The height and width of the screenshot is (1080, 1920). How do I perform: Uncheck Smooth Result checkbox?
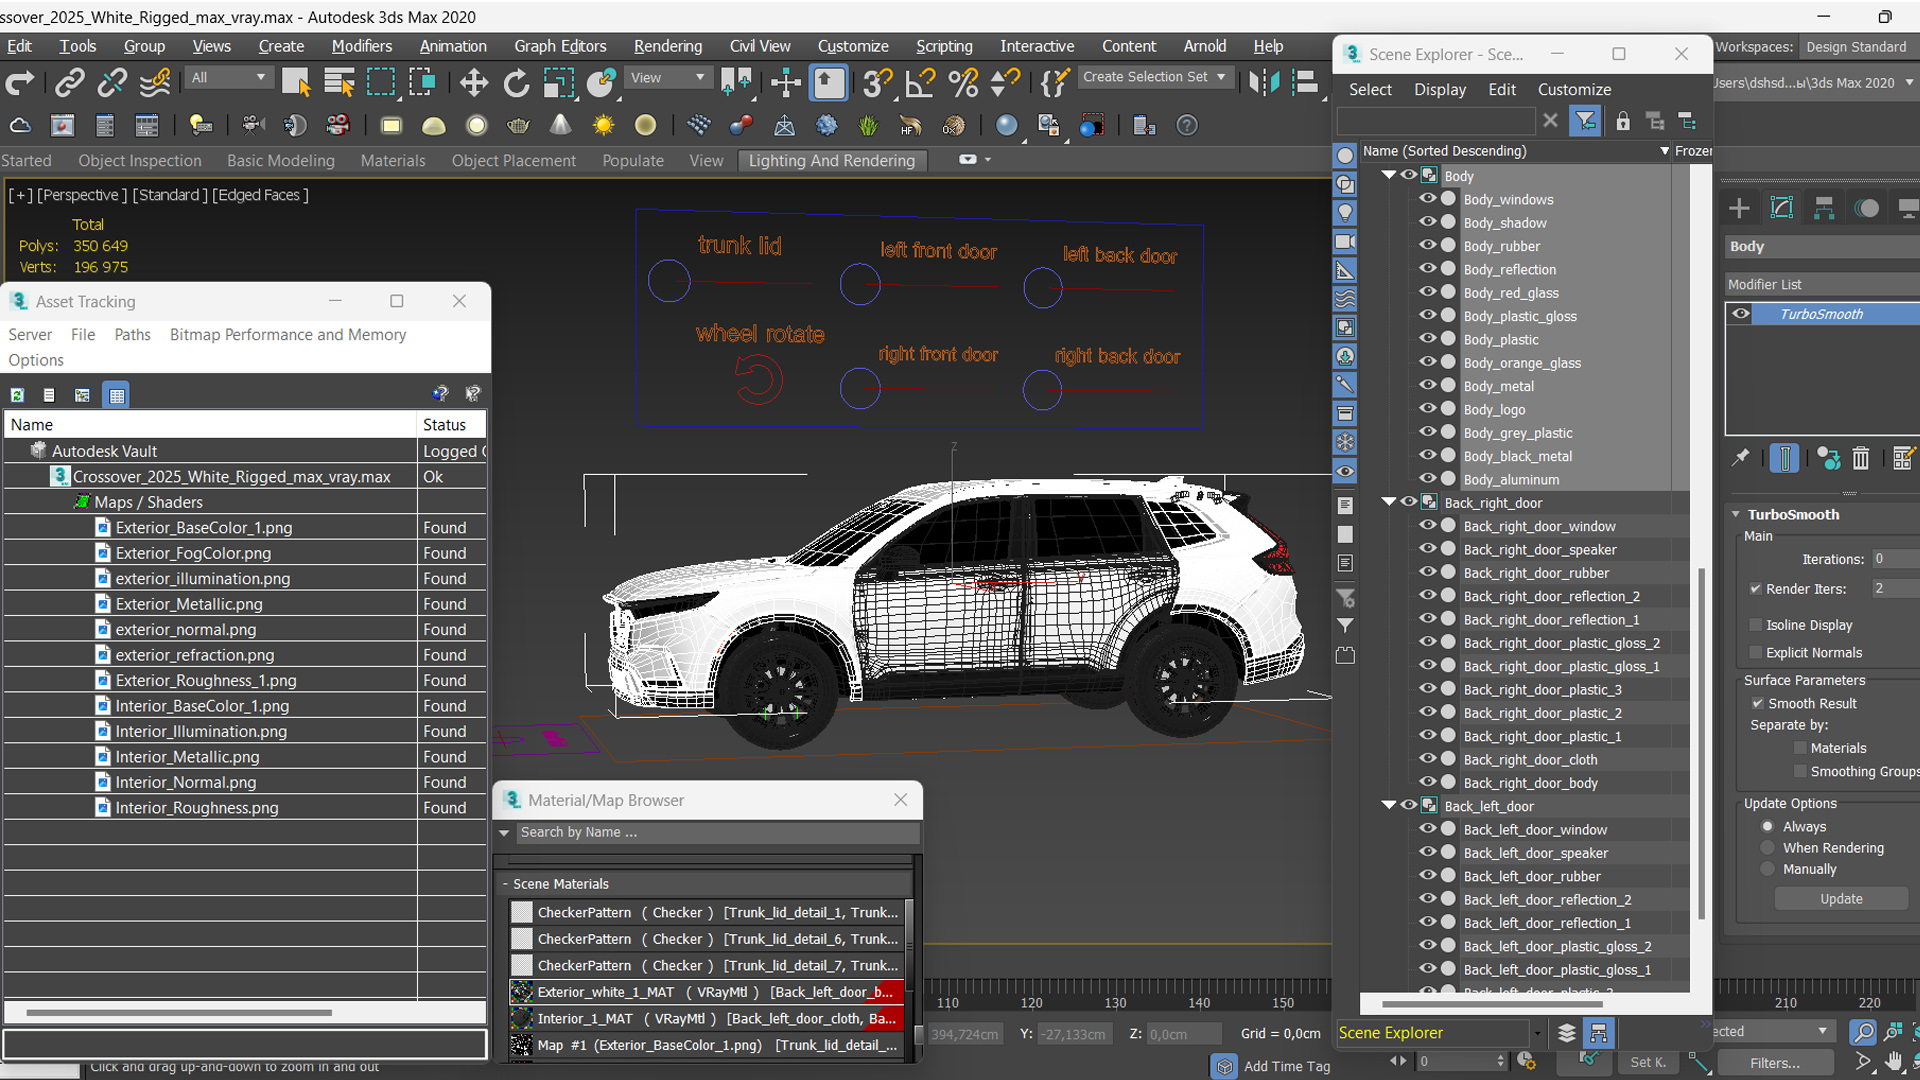point(1757,703)
